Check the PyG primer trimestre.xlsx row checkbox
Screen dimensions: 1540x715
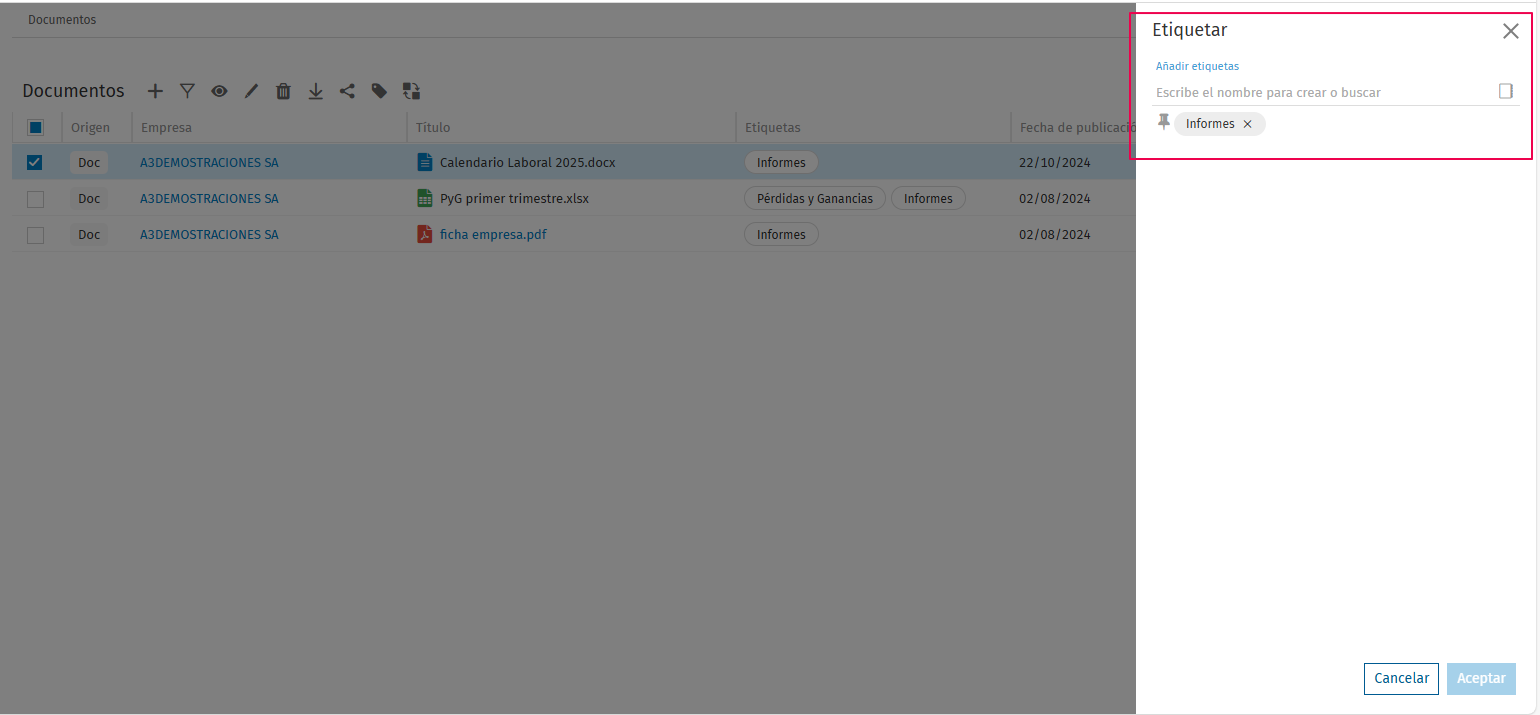point(35,199)
